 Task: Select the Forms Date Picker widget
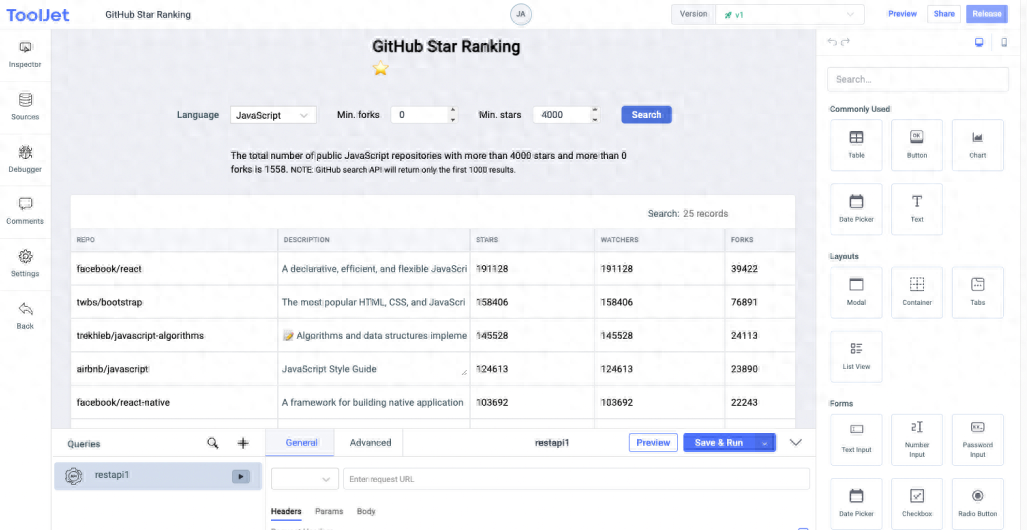[x=856, y=503]
